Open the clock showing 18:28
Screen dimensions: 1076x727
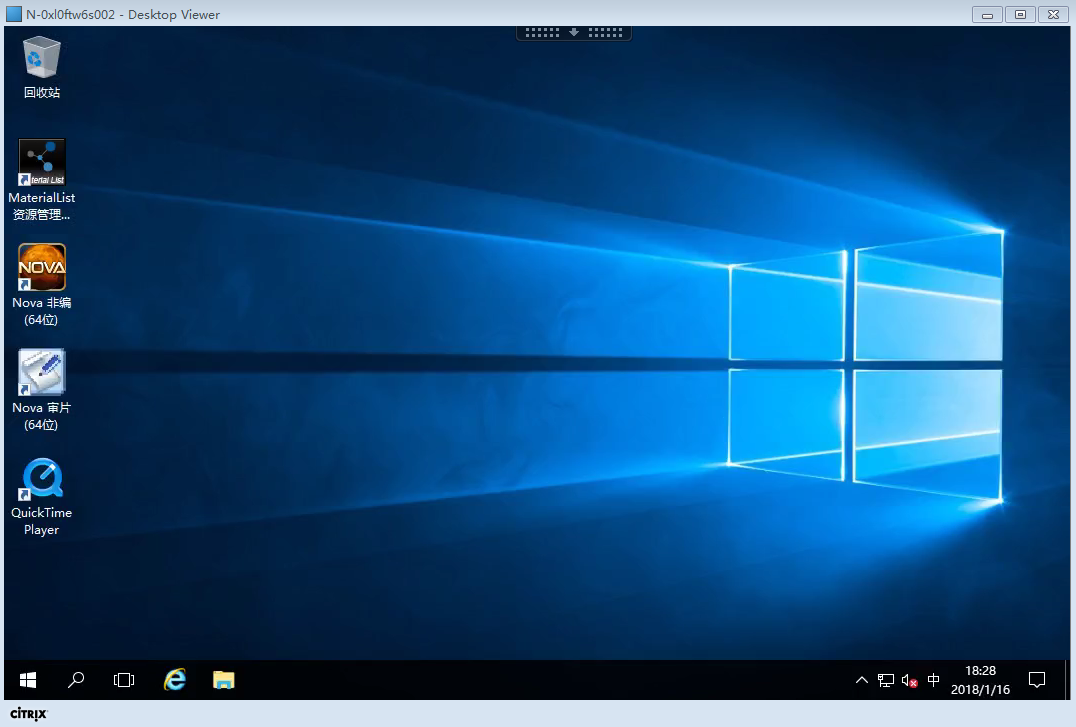point(980,680)
